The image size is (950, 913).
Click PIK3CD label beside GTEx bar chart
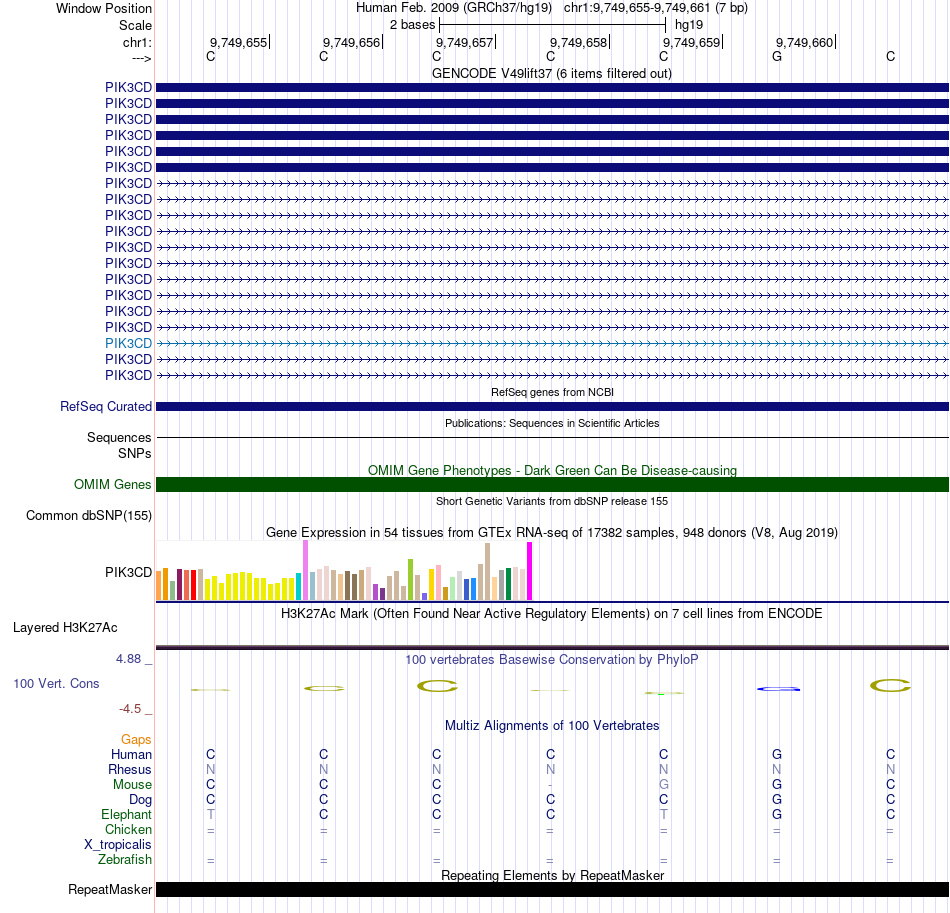tap(128, 573)
